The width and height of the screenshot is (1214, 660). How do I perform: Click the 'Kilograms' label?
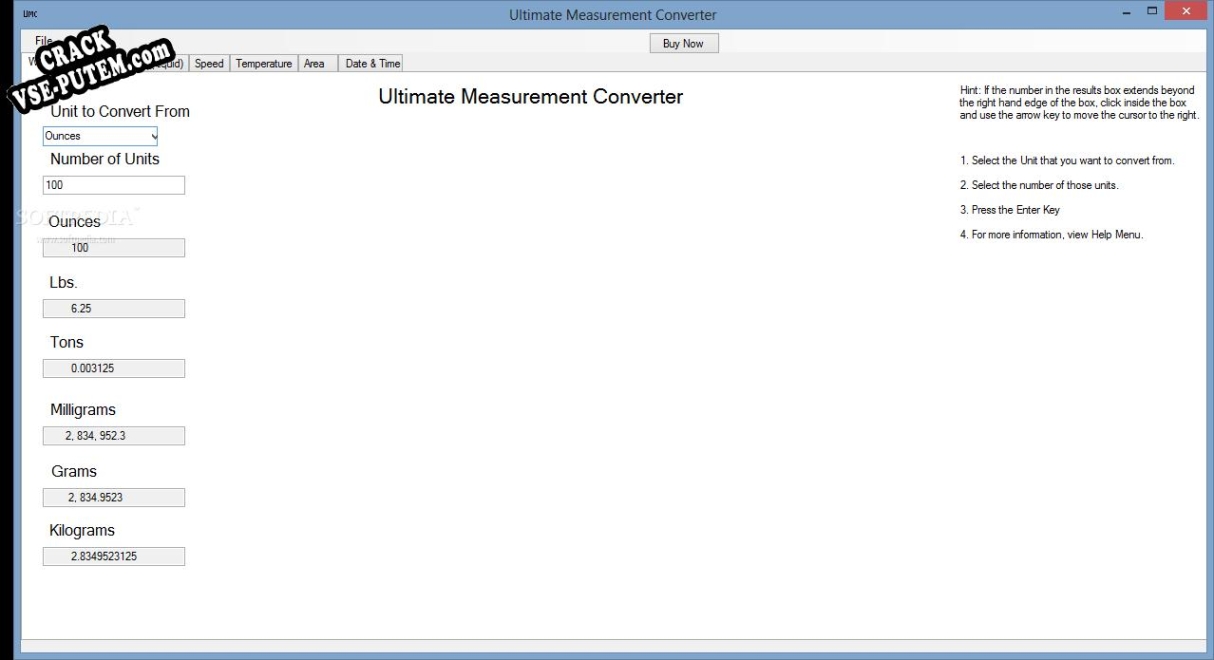pyautogui.click(x=82, y=531)
